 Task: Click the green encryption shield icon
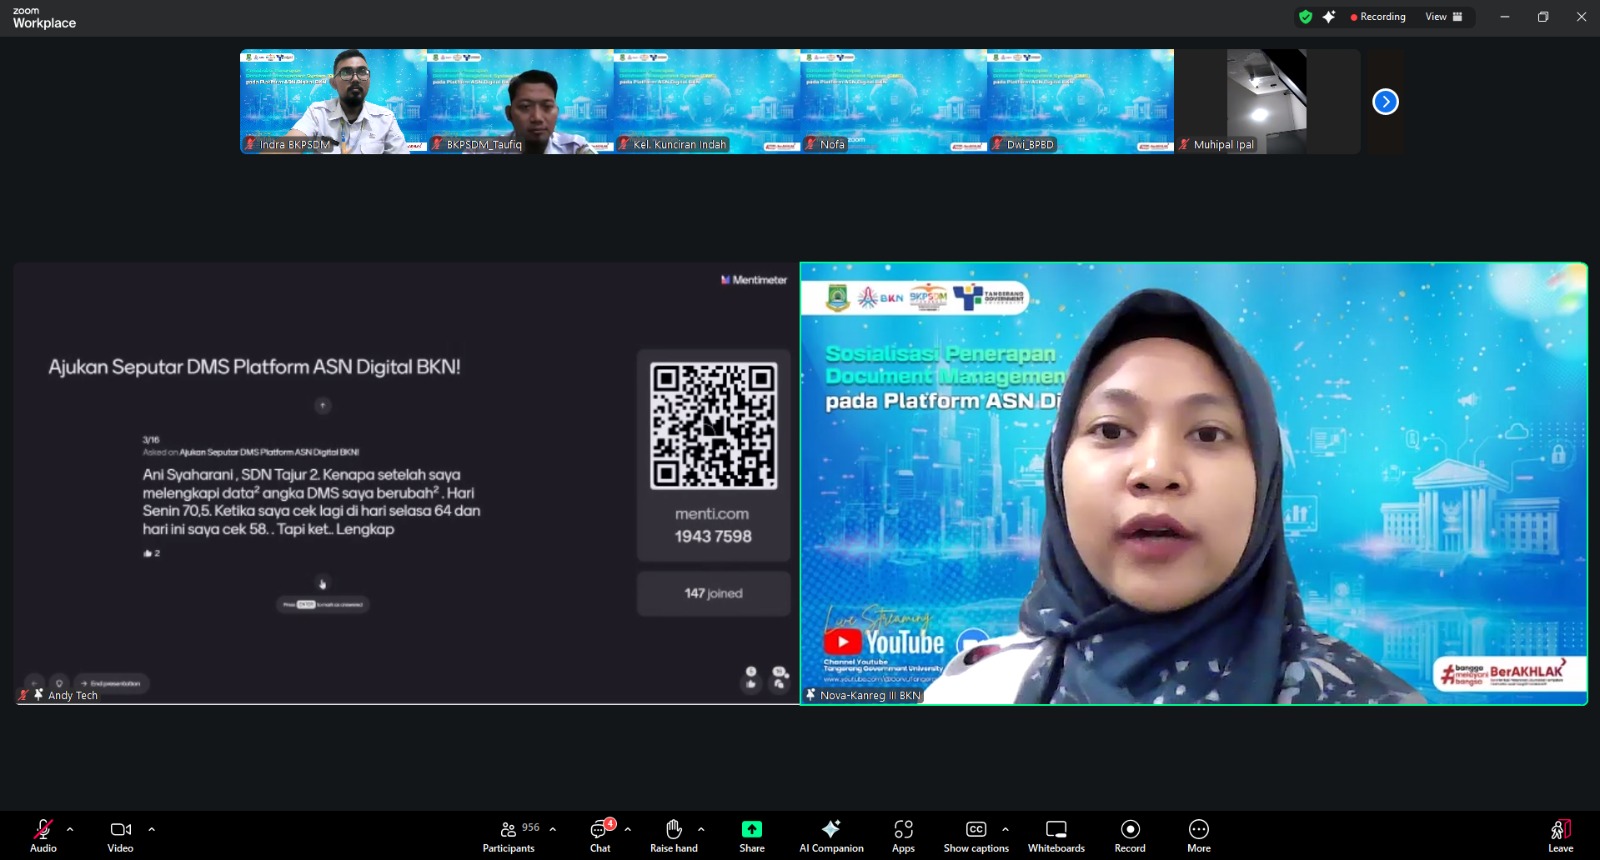(1305, 17)
